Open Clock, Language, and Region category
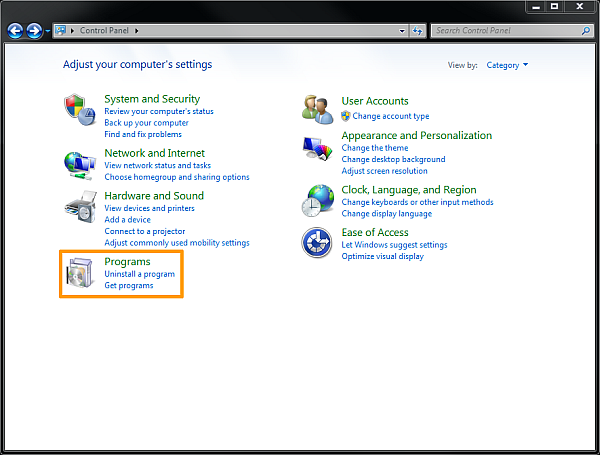The width and height of the screenshot is (600, 455). coord(409,190)
